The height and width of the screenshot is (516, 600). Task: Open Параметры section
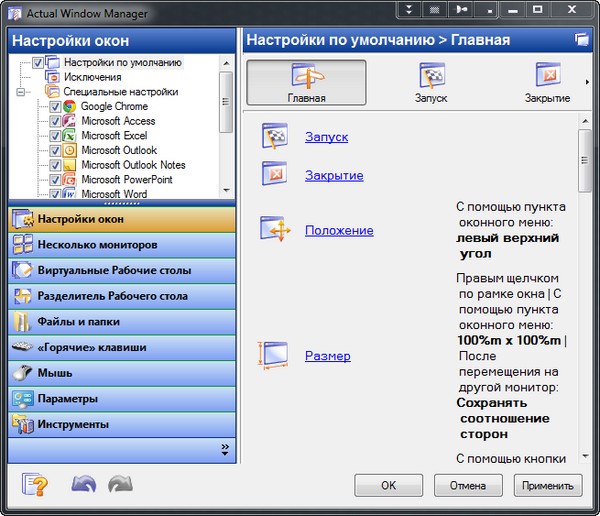point(122,398)
